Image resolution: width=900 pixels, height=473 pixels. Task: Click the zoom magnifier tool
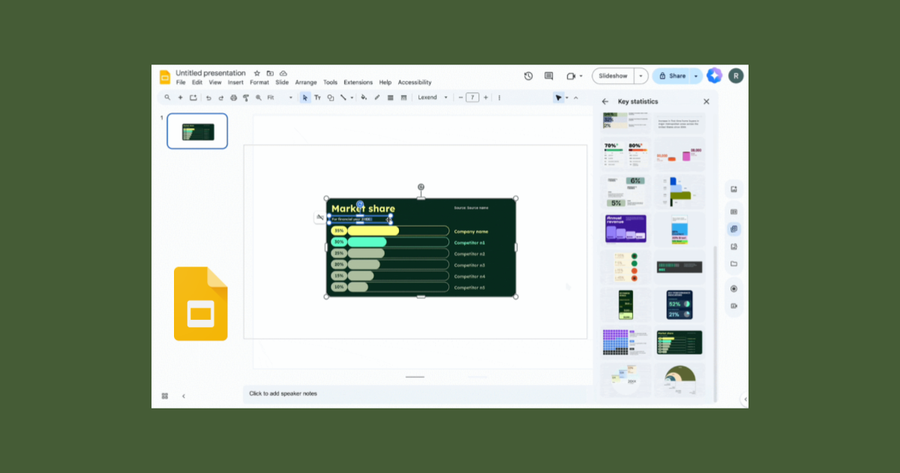tap(258, 98)
